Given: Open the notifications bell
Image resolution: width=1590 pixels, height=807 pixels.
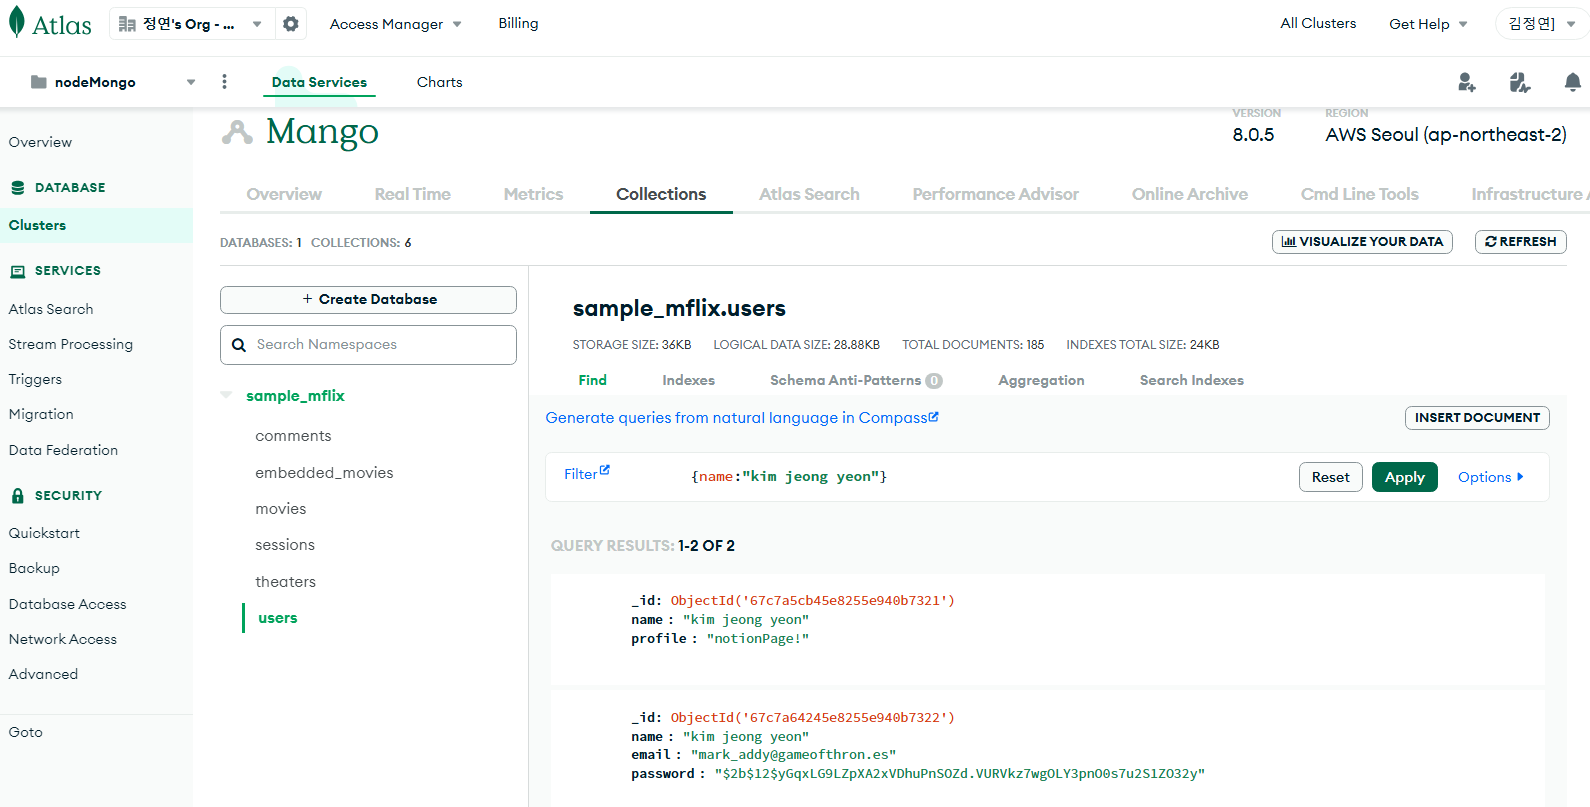Looking at the screenshot, I should coord(1573,82).
